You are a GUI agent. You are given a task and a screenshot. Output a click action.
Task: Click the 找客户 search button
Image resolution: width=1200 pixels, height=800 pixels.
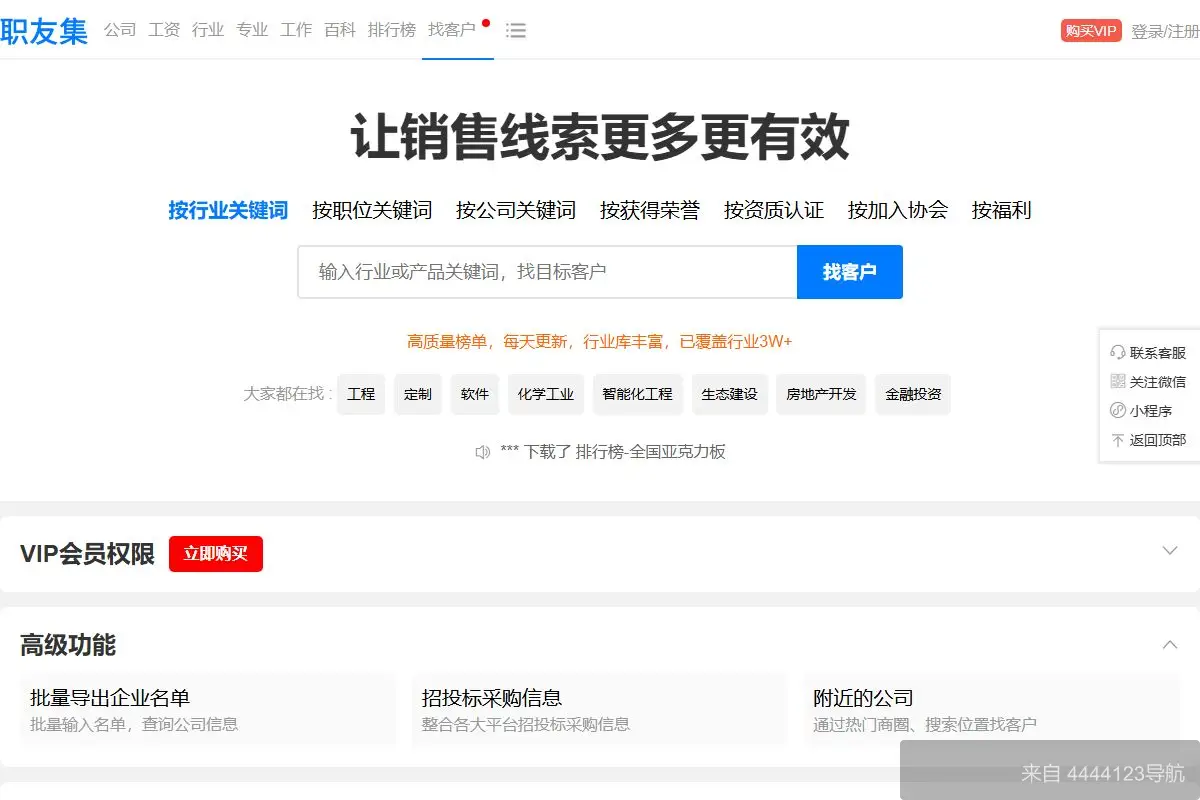click(x=849, y=271)
